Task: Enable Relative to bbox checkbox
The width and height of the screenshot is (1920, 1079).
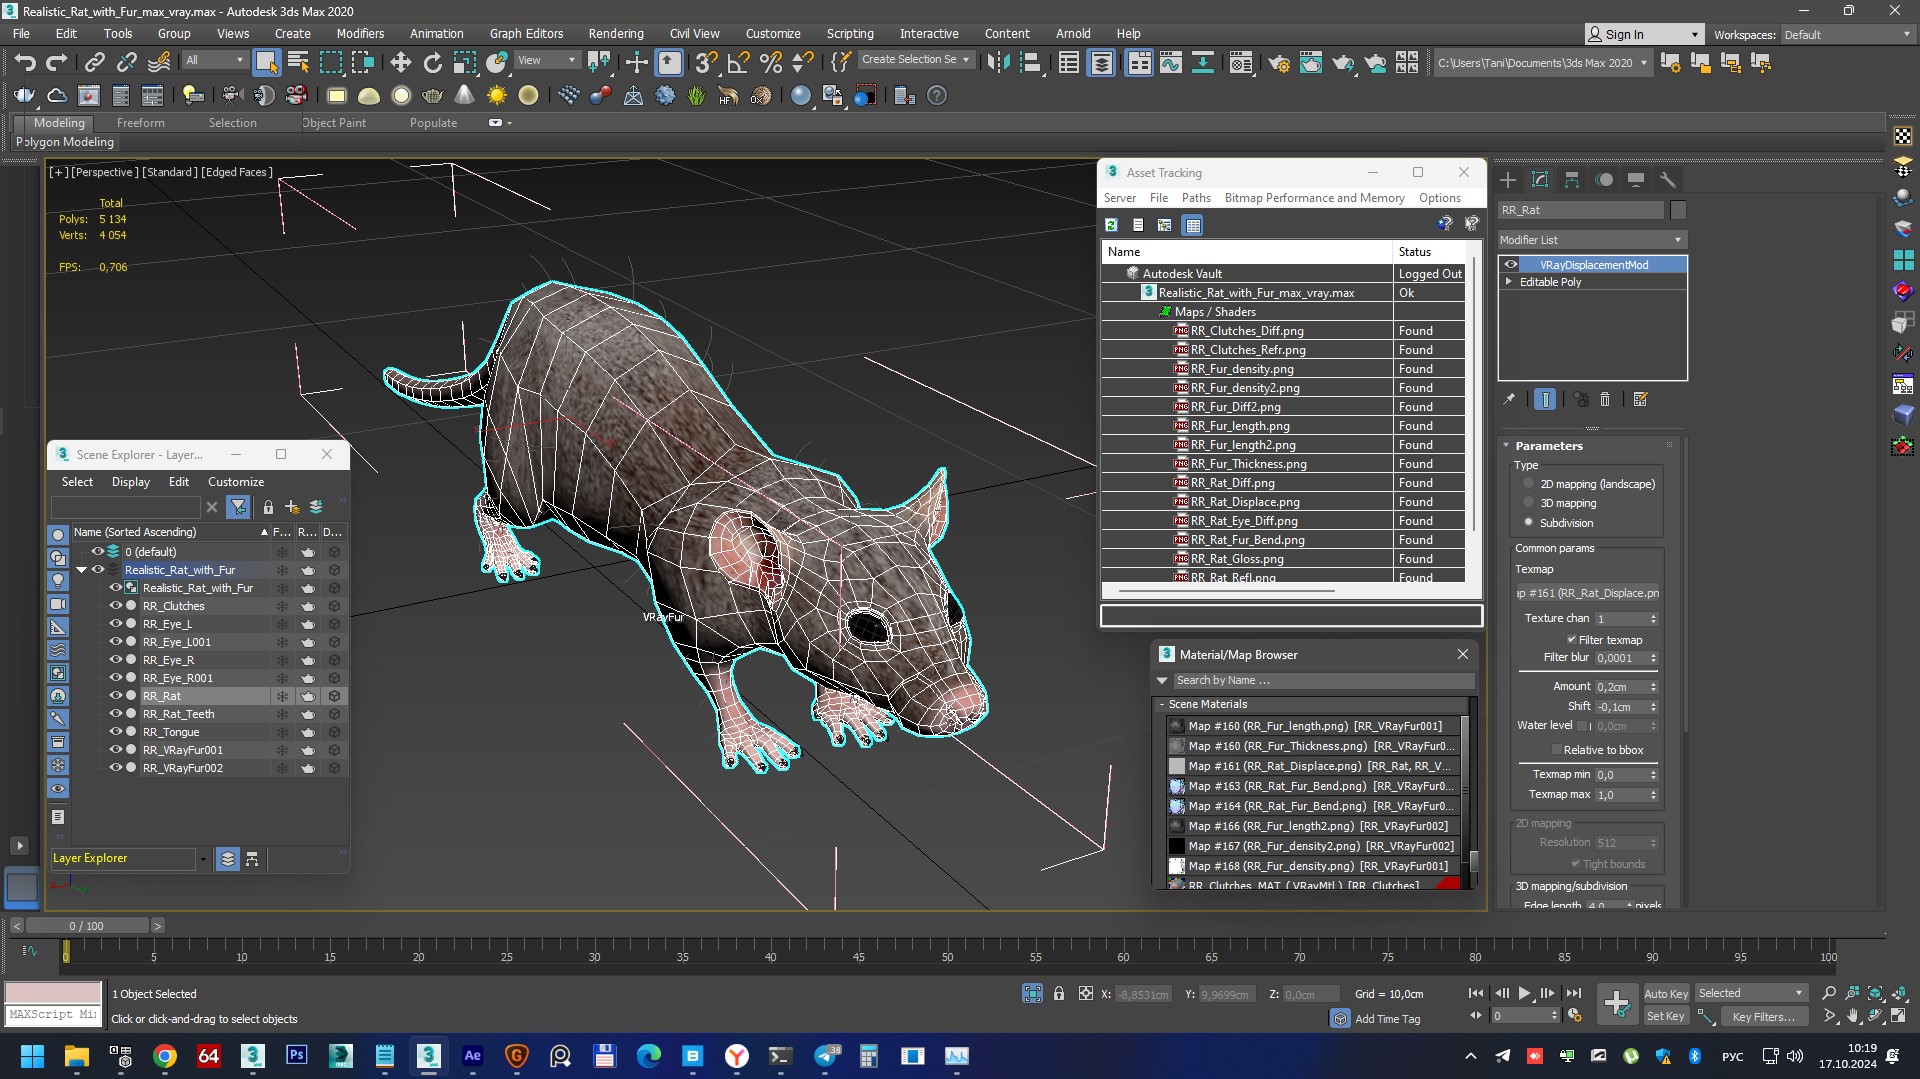Action: coord(1556,750)
